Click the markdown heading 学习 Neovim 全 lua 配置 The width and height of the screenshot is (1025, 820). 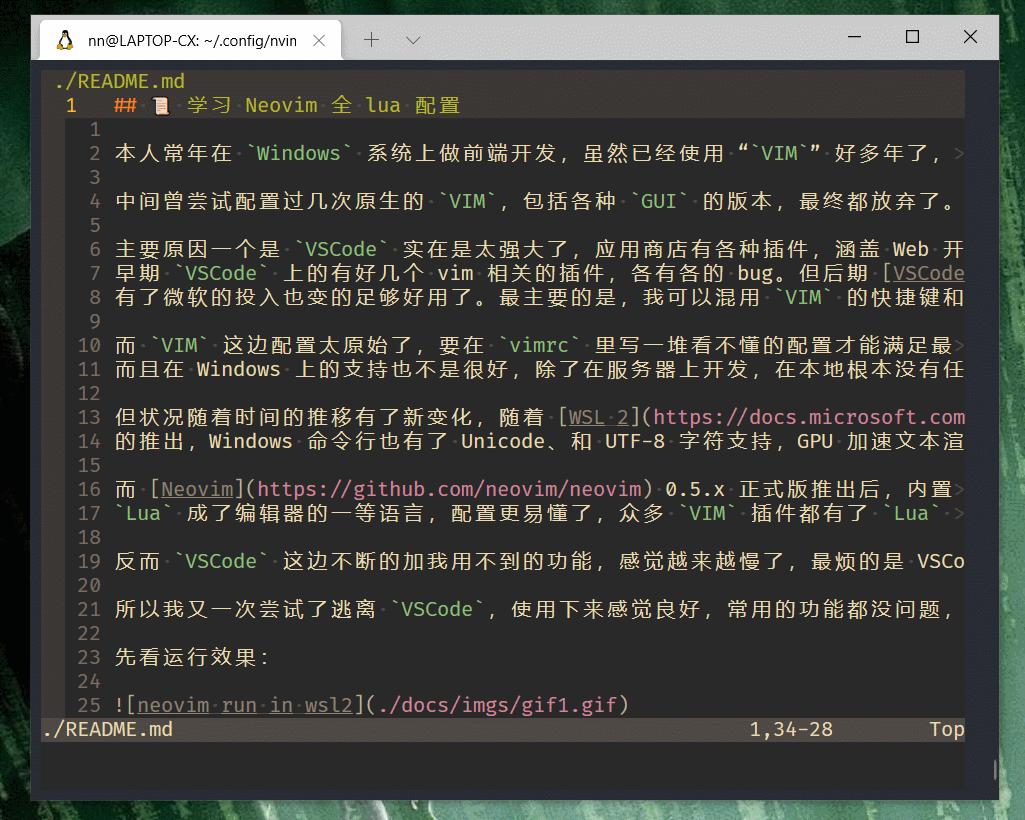[300, 104]
